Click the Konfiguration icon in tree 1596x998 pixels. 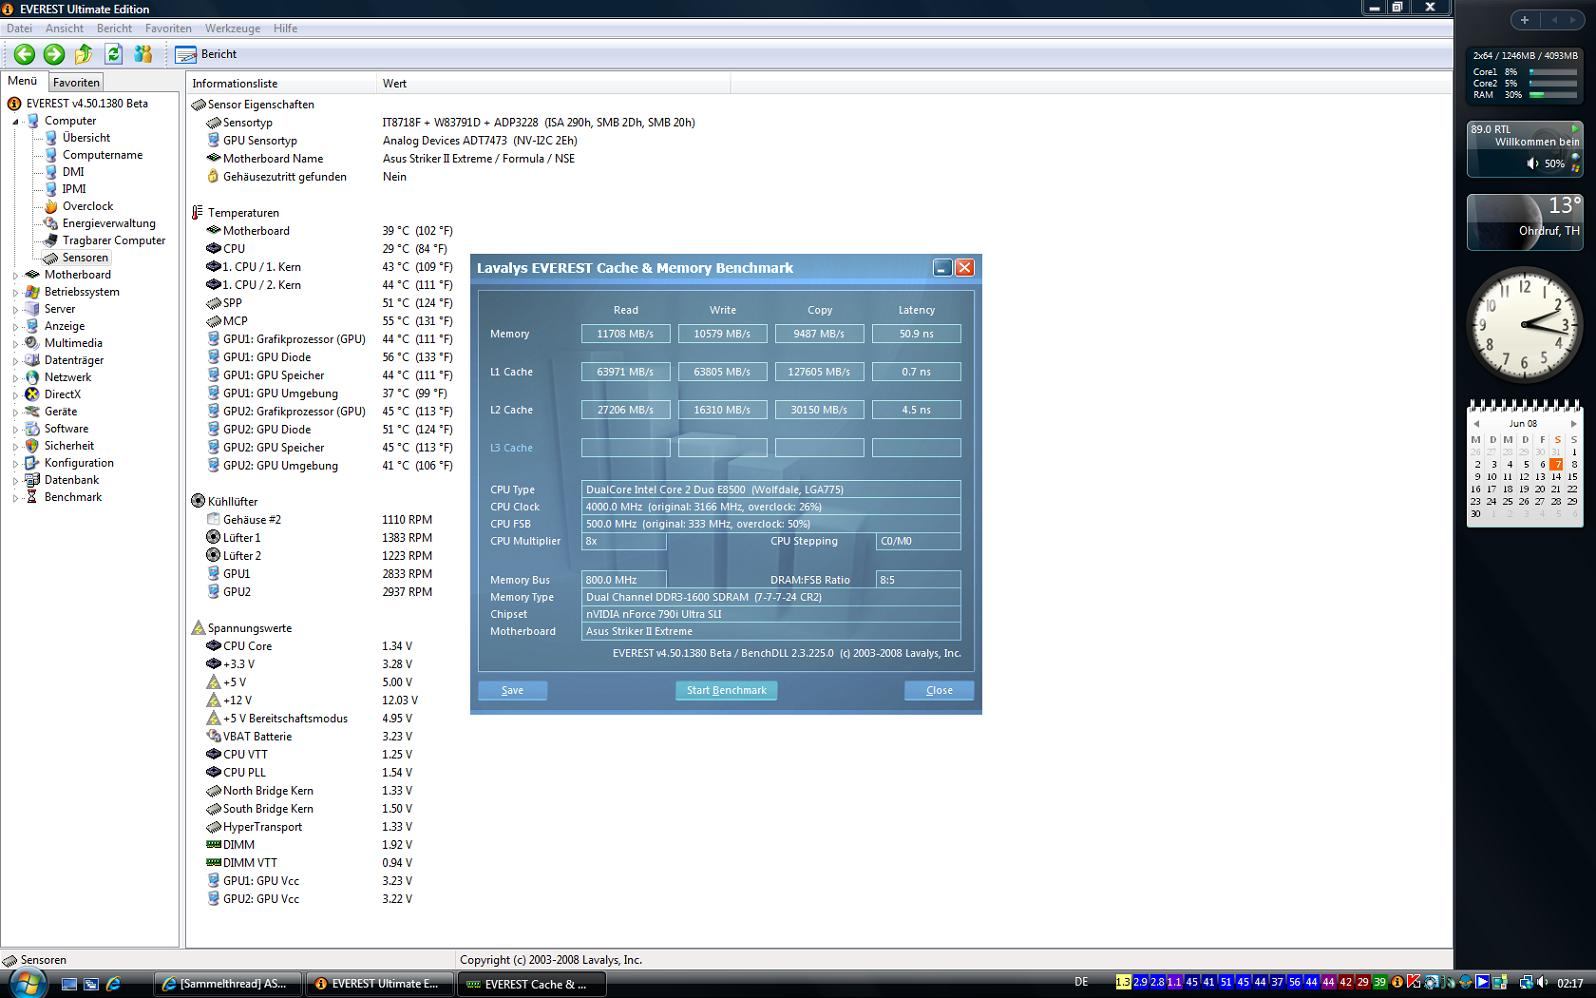click(32, 463)
